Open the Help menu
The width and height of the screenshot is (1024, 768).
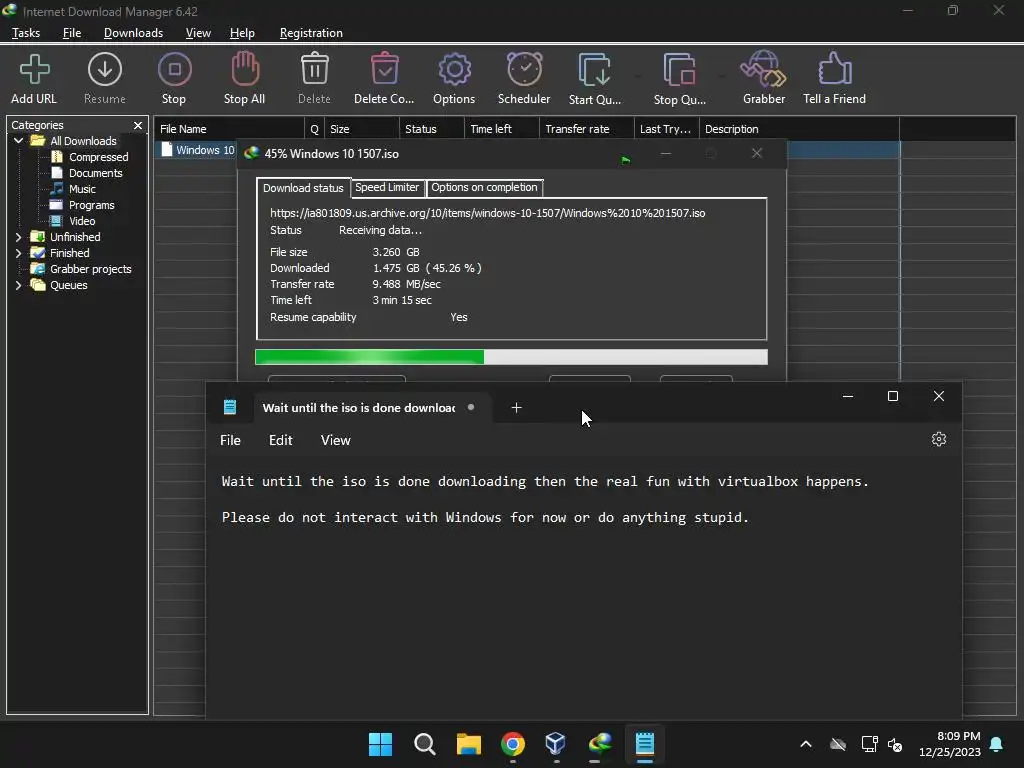(x=242, y=33)
